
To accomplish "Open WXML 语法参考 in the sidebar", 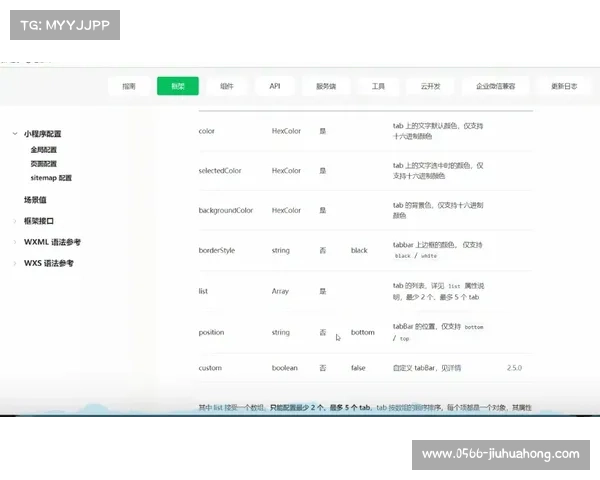I will [x=52, y=242].
